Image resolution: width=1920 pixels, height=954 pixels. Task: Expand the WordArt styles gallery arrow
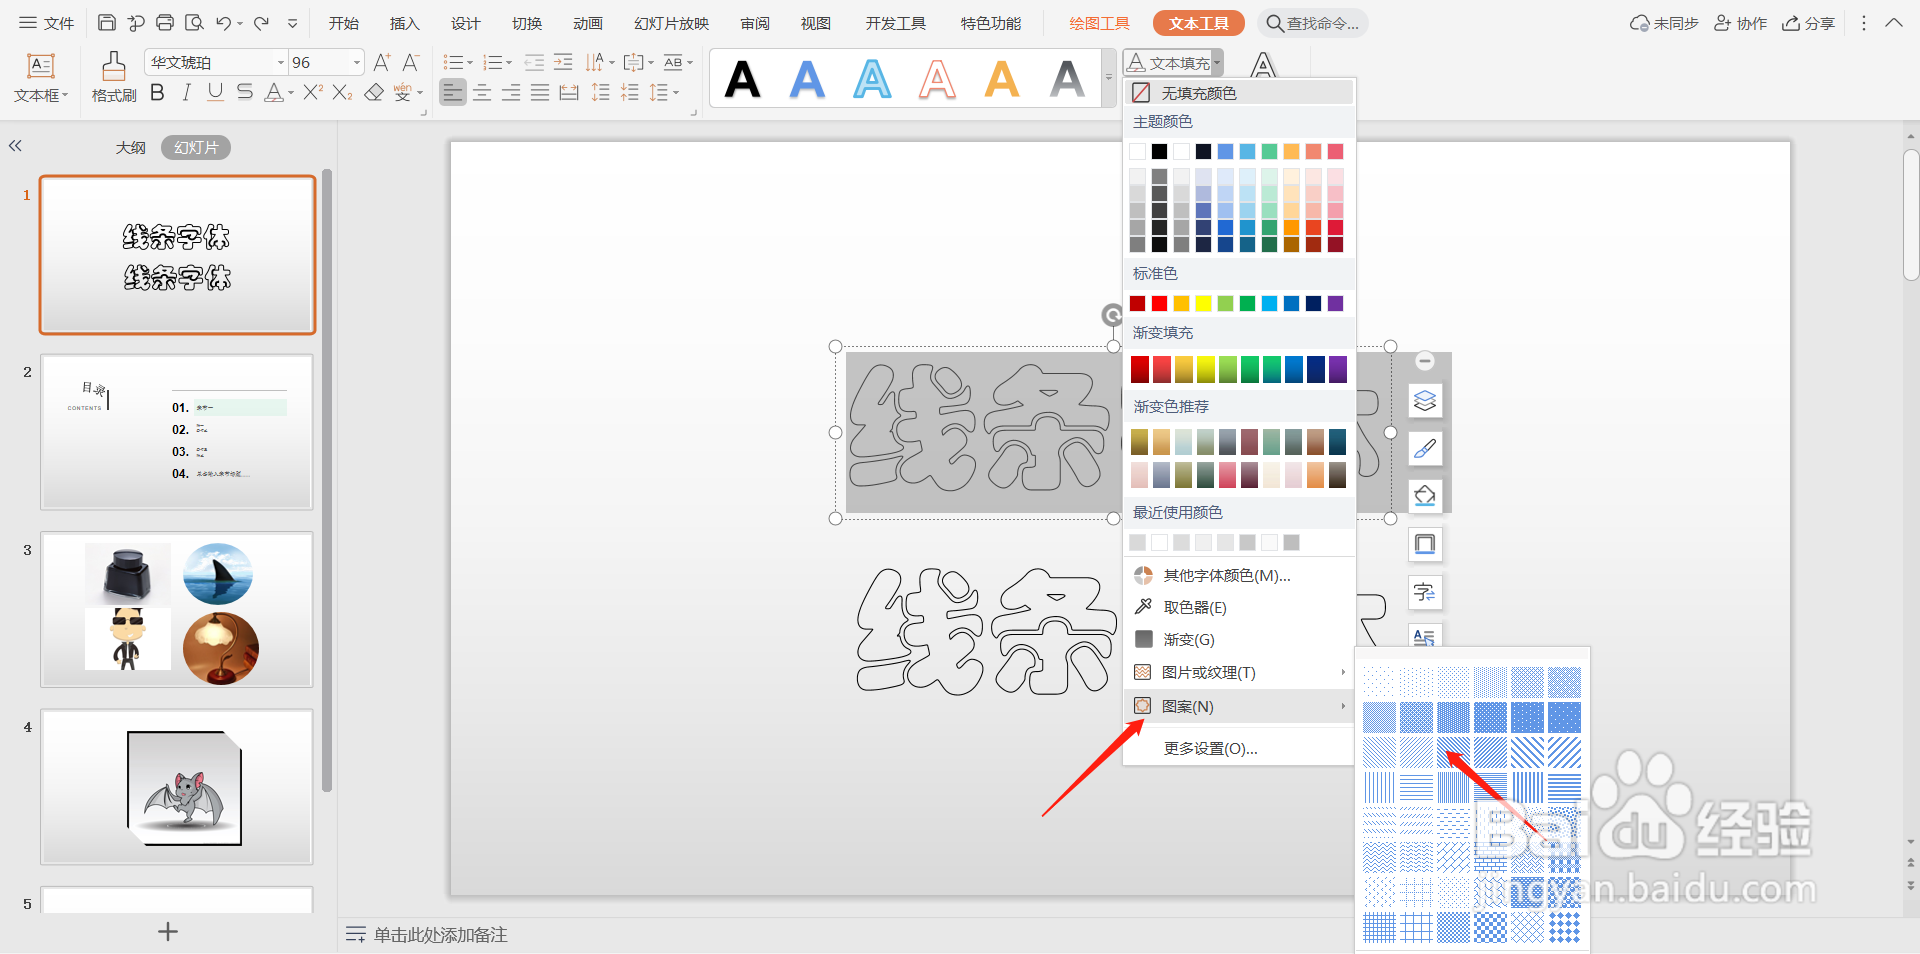1108,78
